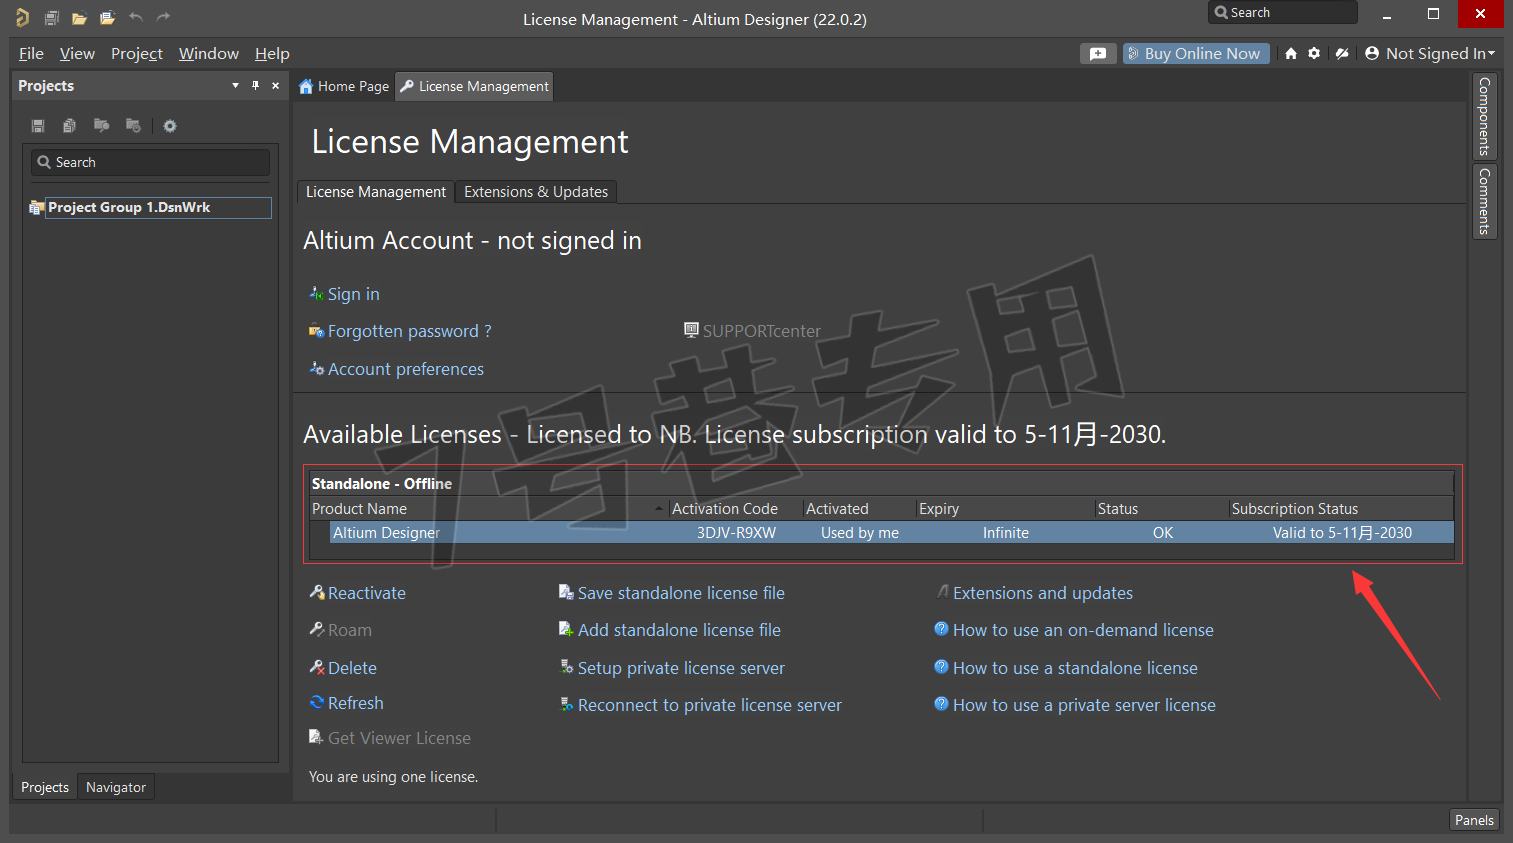The image size is (1513, 843).
Task: Click the Altium logo icon in title bar
Action: pyautogui.click(x=22, y=17)
